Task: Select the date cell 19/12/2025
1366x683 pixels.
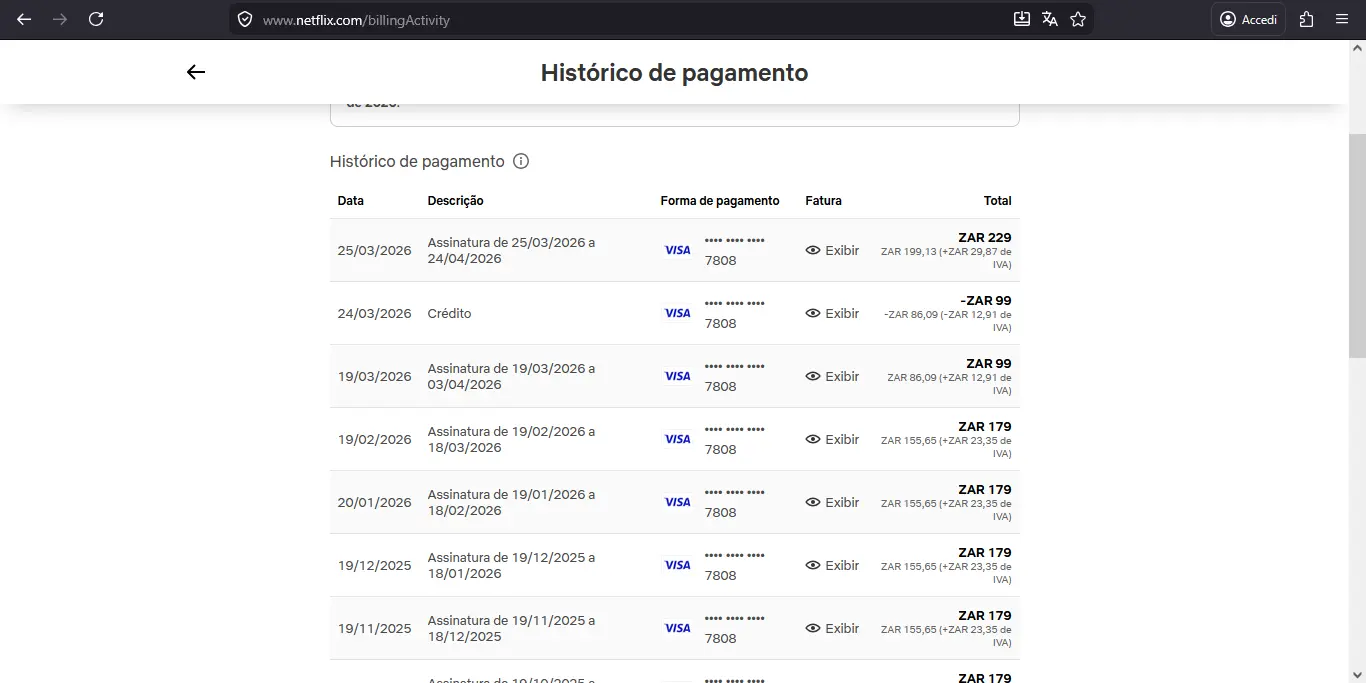Action: click(375, 565)
